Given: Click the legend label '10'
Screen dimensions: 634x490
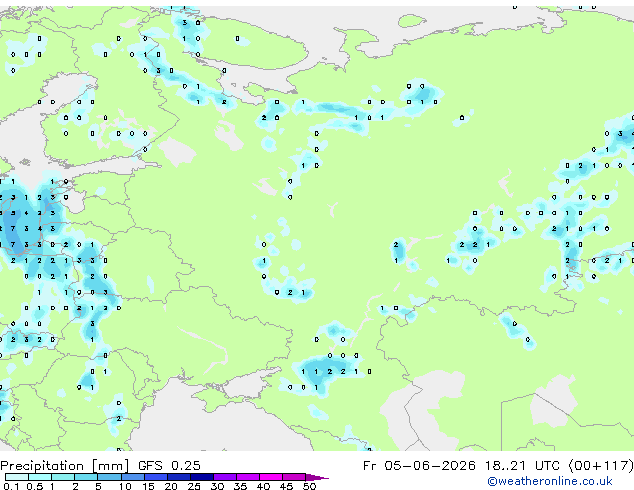Looking at the screenshot, I should click(125, 486).
